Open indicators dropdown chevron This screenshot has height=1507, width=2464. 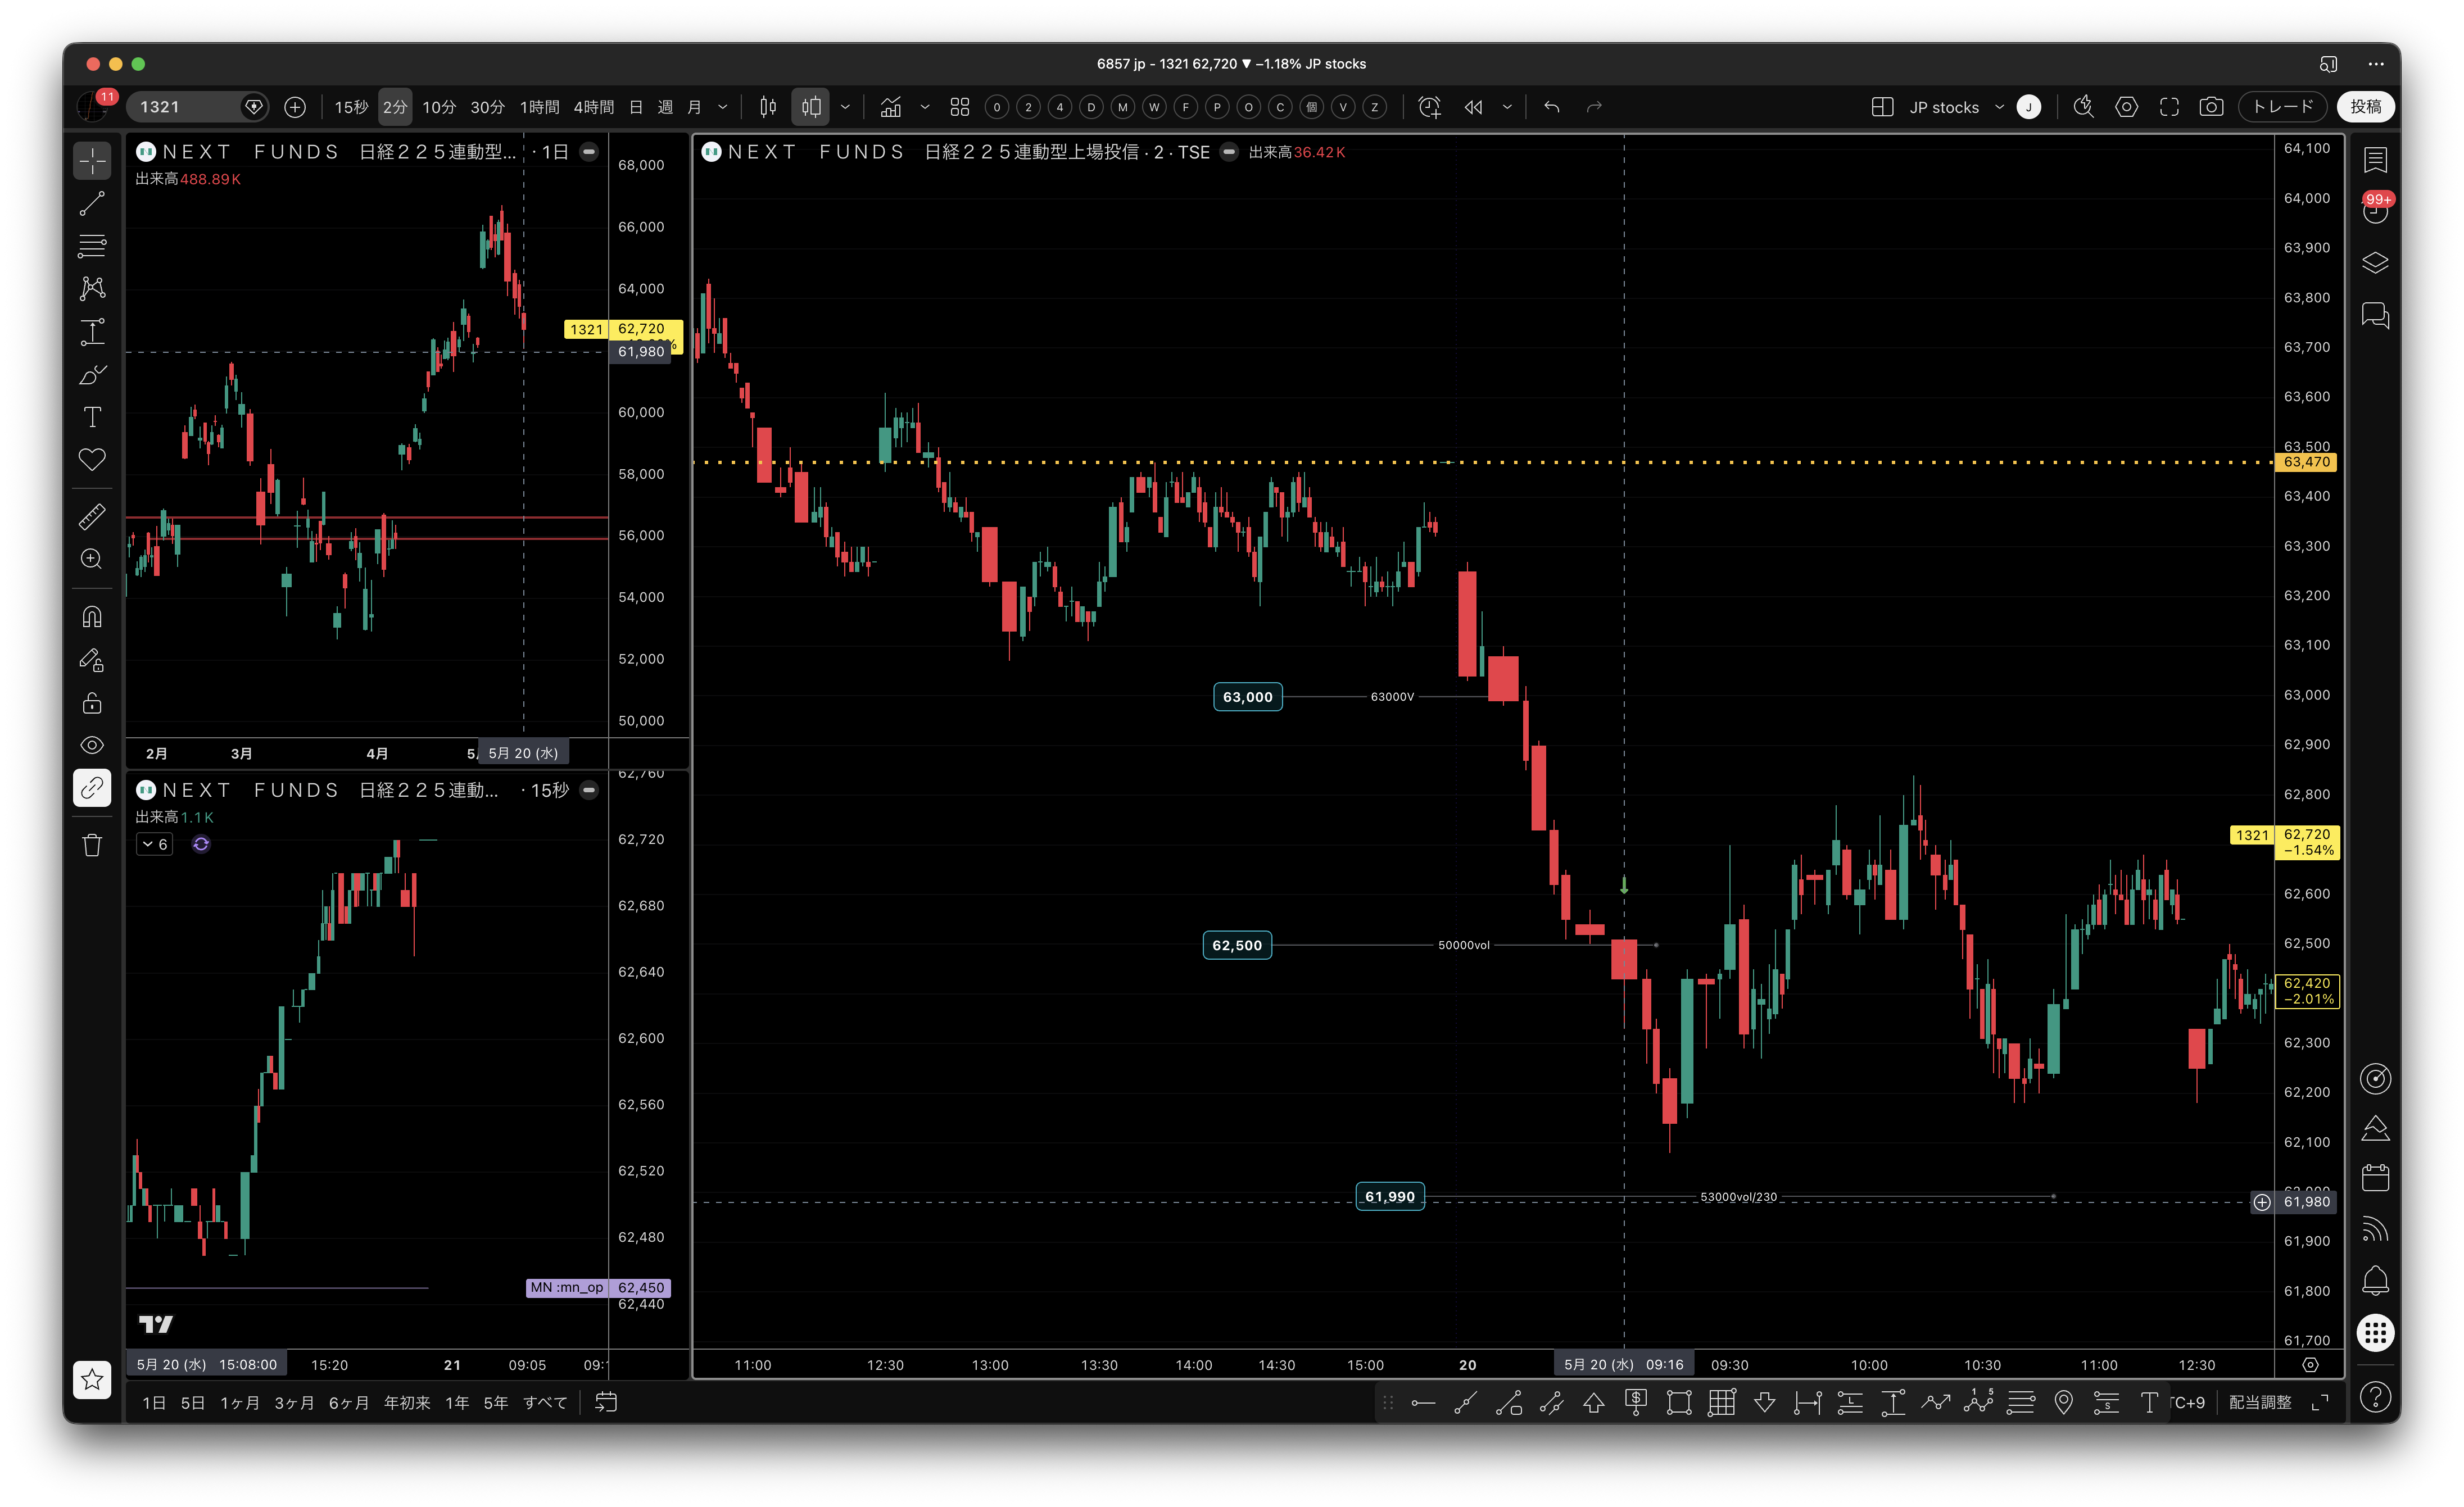925,107
